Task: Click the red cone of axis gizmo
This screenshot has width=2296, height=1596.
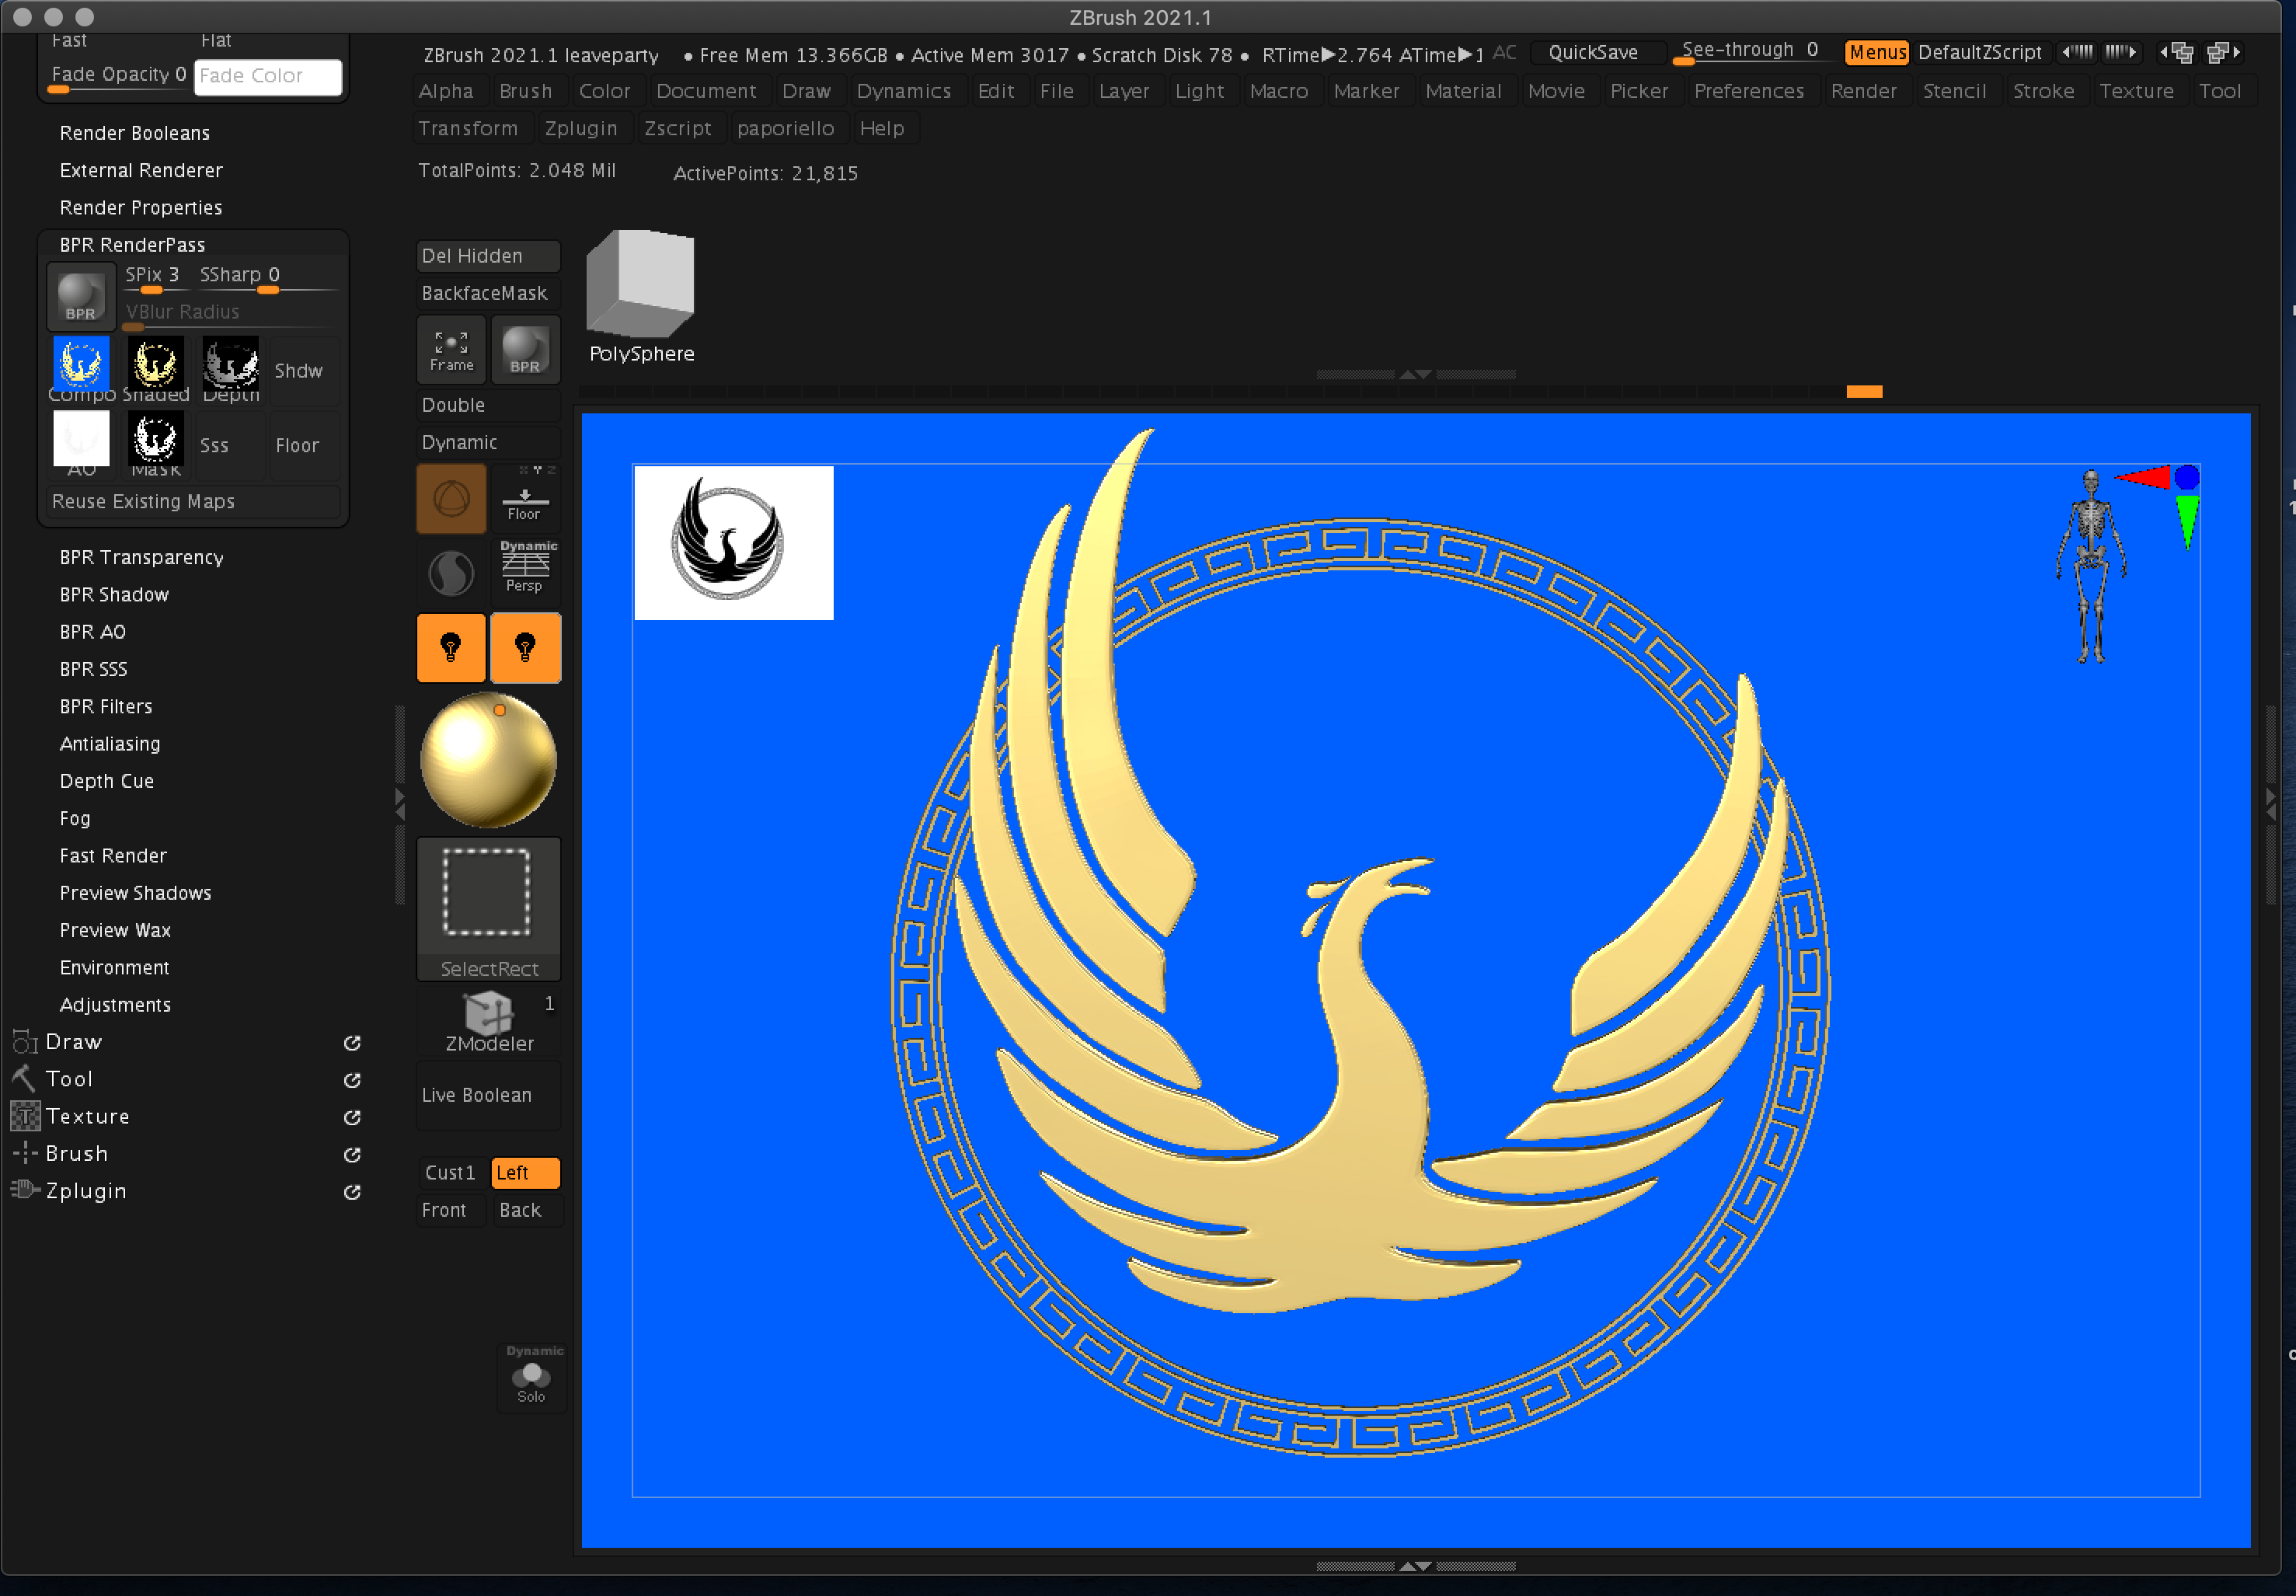Action: 2142,478
